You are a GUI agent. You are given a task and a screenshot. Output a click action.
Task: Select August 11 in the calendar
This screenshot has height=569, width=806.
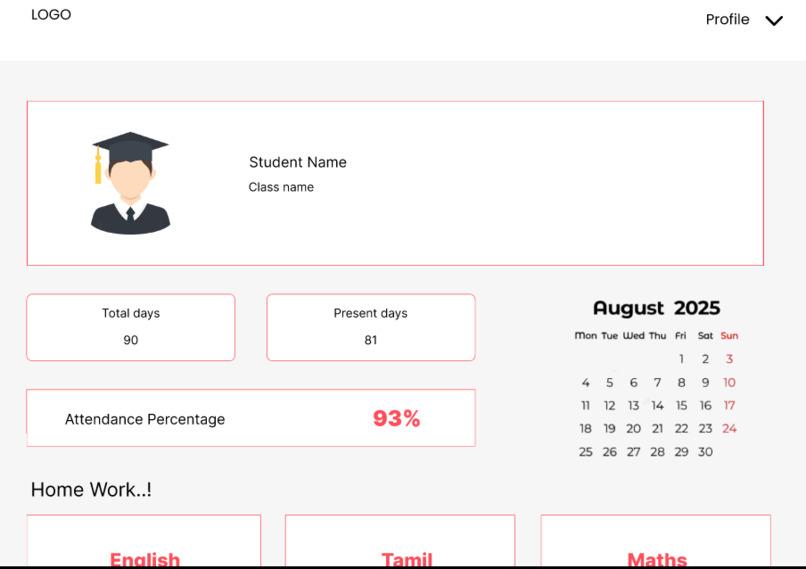[x=585, y=406]
